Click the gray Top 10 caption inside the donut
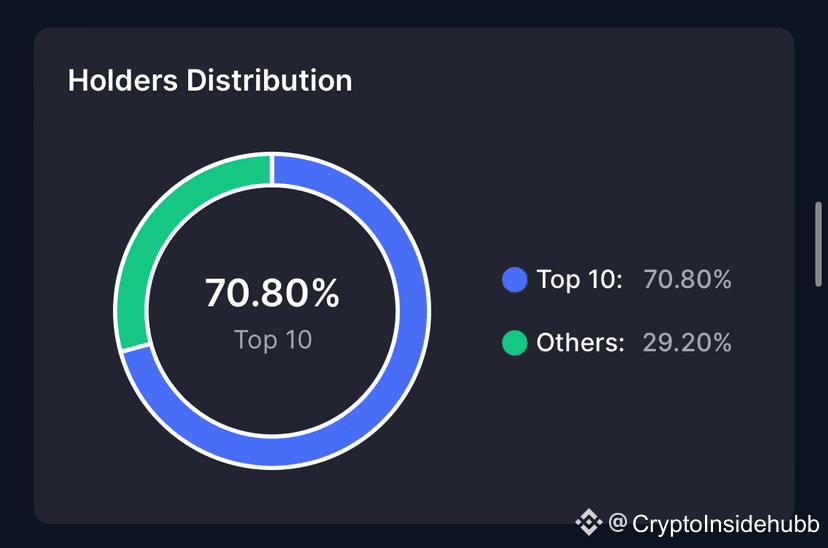 (x=273, y=340)
